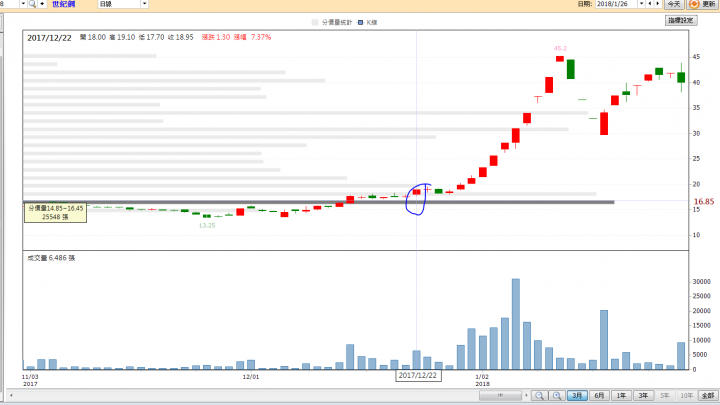This screenshot has width=720, height=405.
Task: Click the 11/03 2017 axis date label
Action: [x=30, y=380]
